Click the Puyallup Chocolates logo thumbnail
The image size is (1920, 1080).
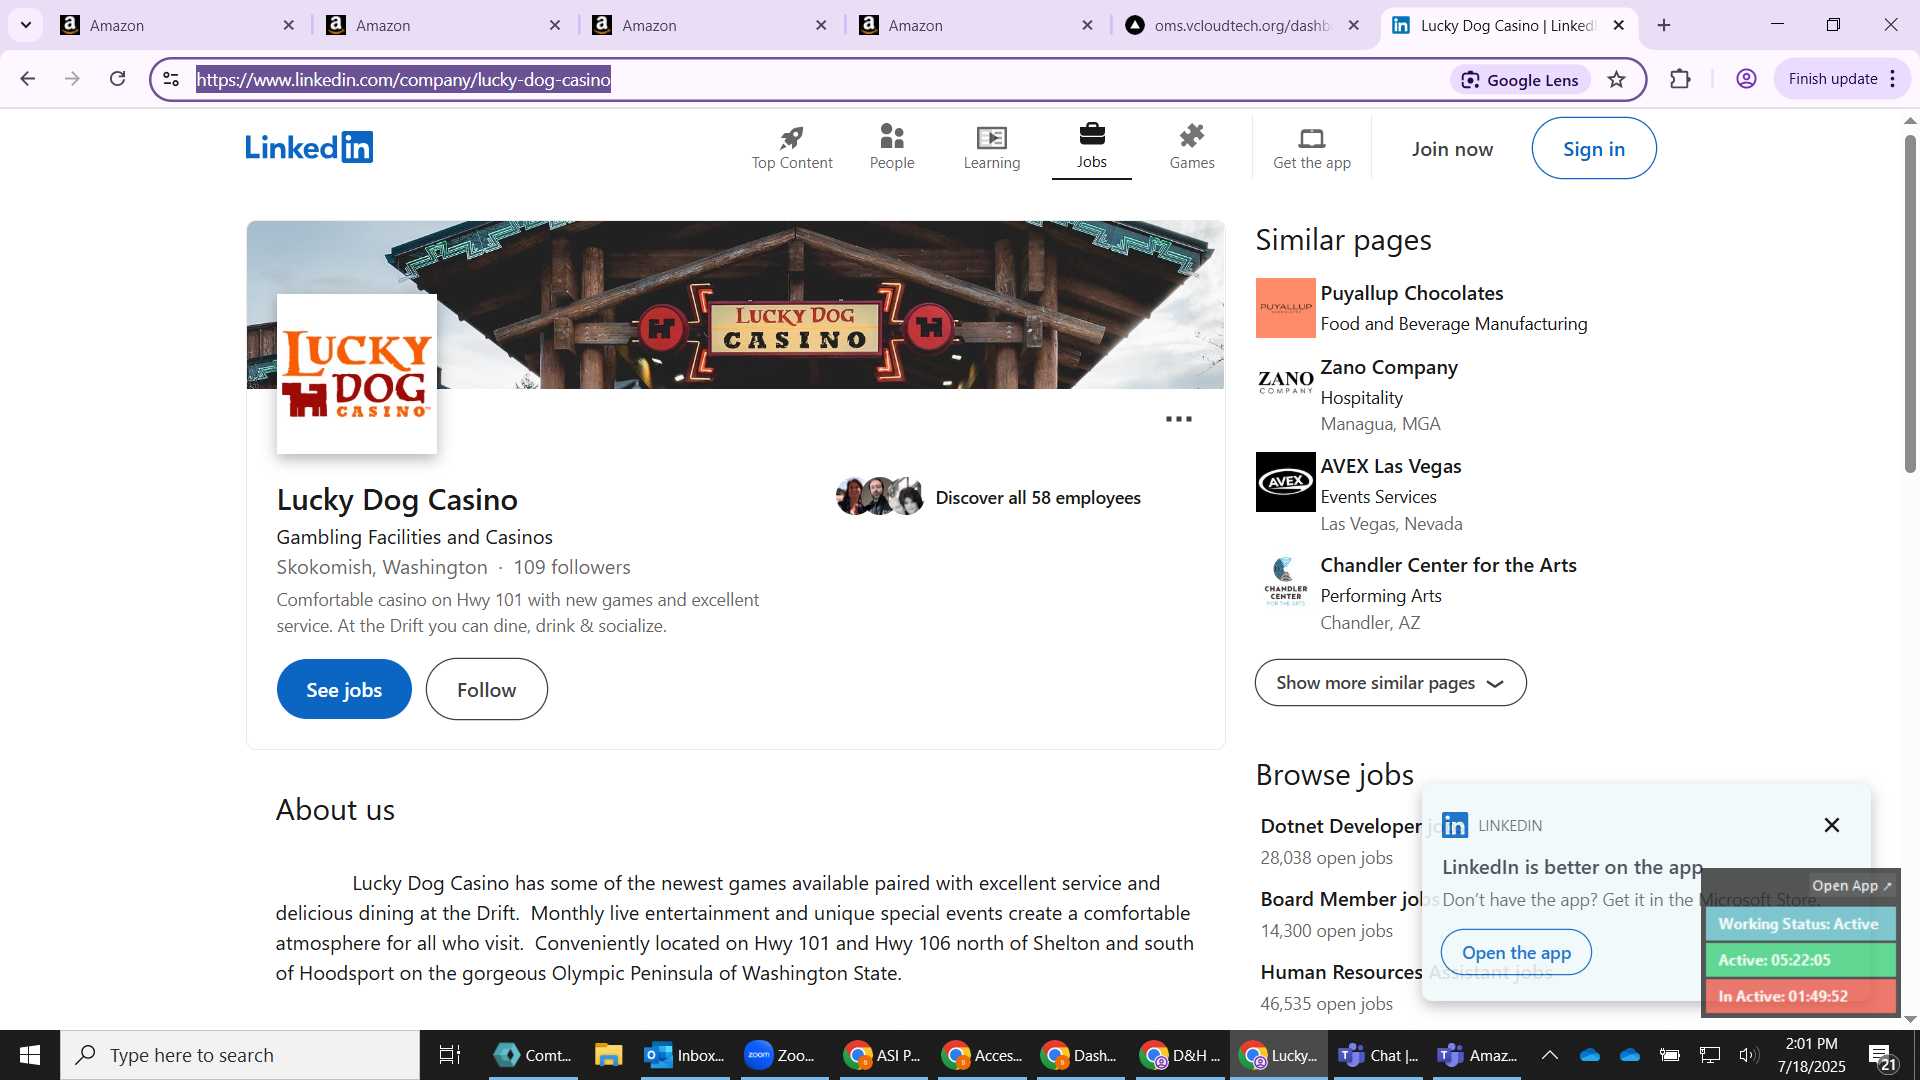pyautogui.click(x=1286, y=308)
